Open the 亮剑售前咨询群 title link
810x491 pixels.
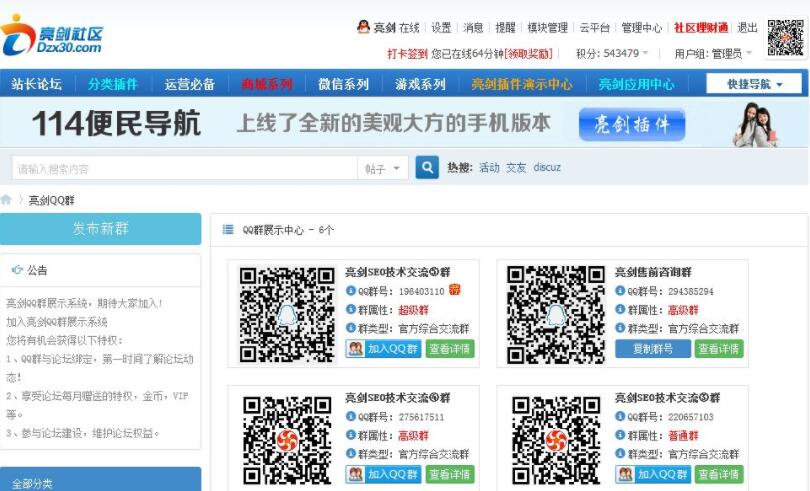653,272
